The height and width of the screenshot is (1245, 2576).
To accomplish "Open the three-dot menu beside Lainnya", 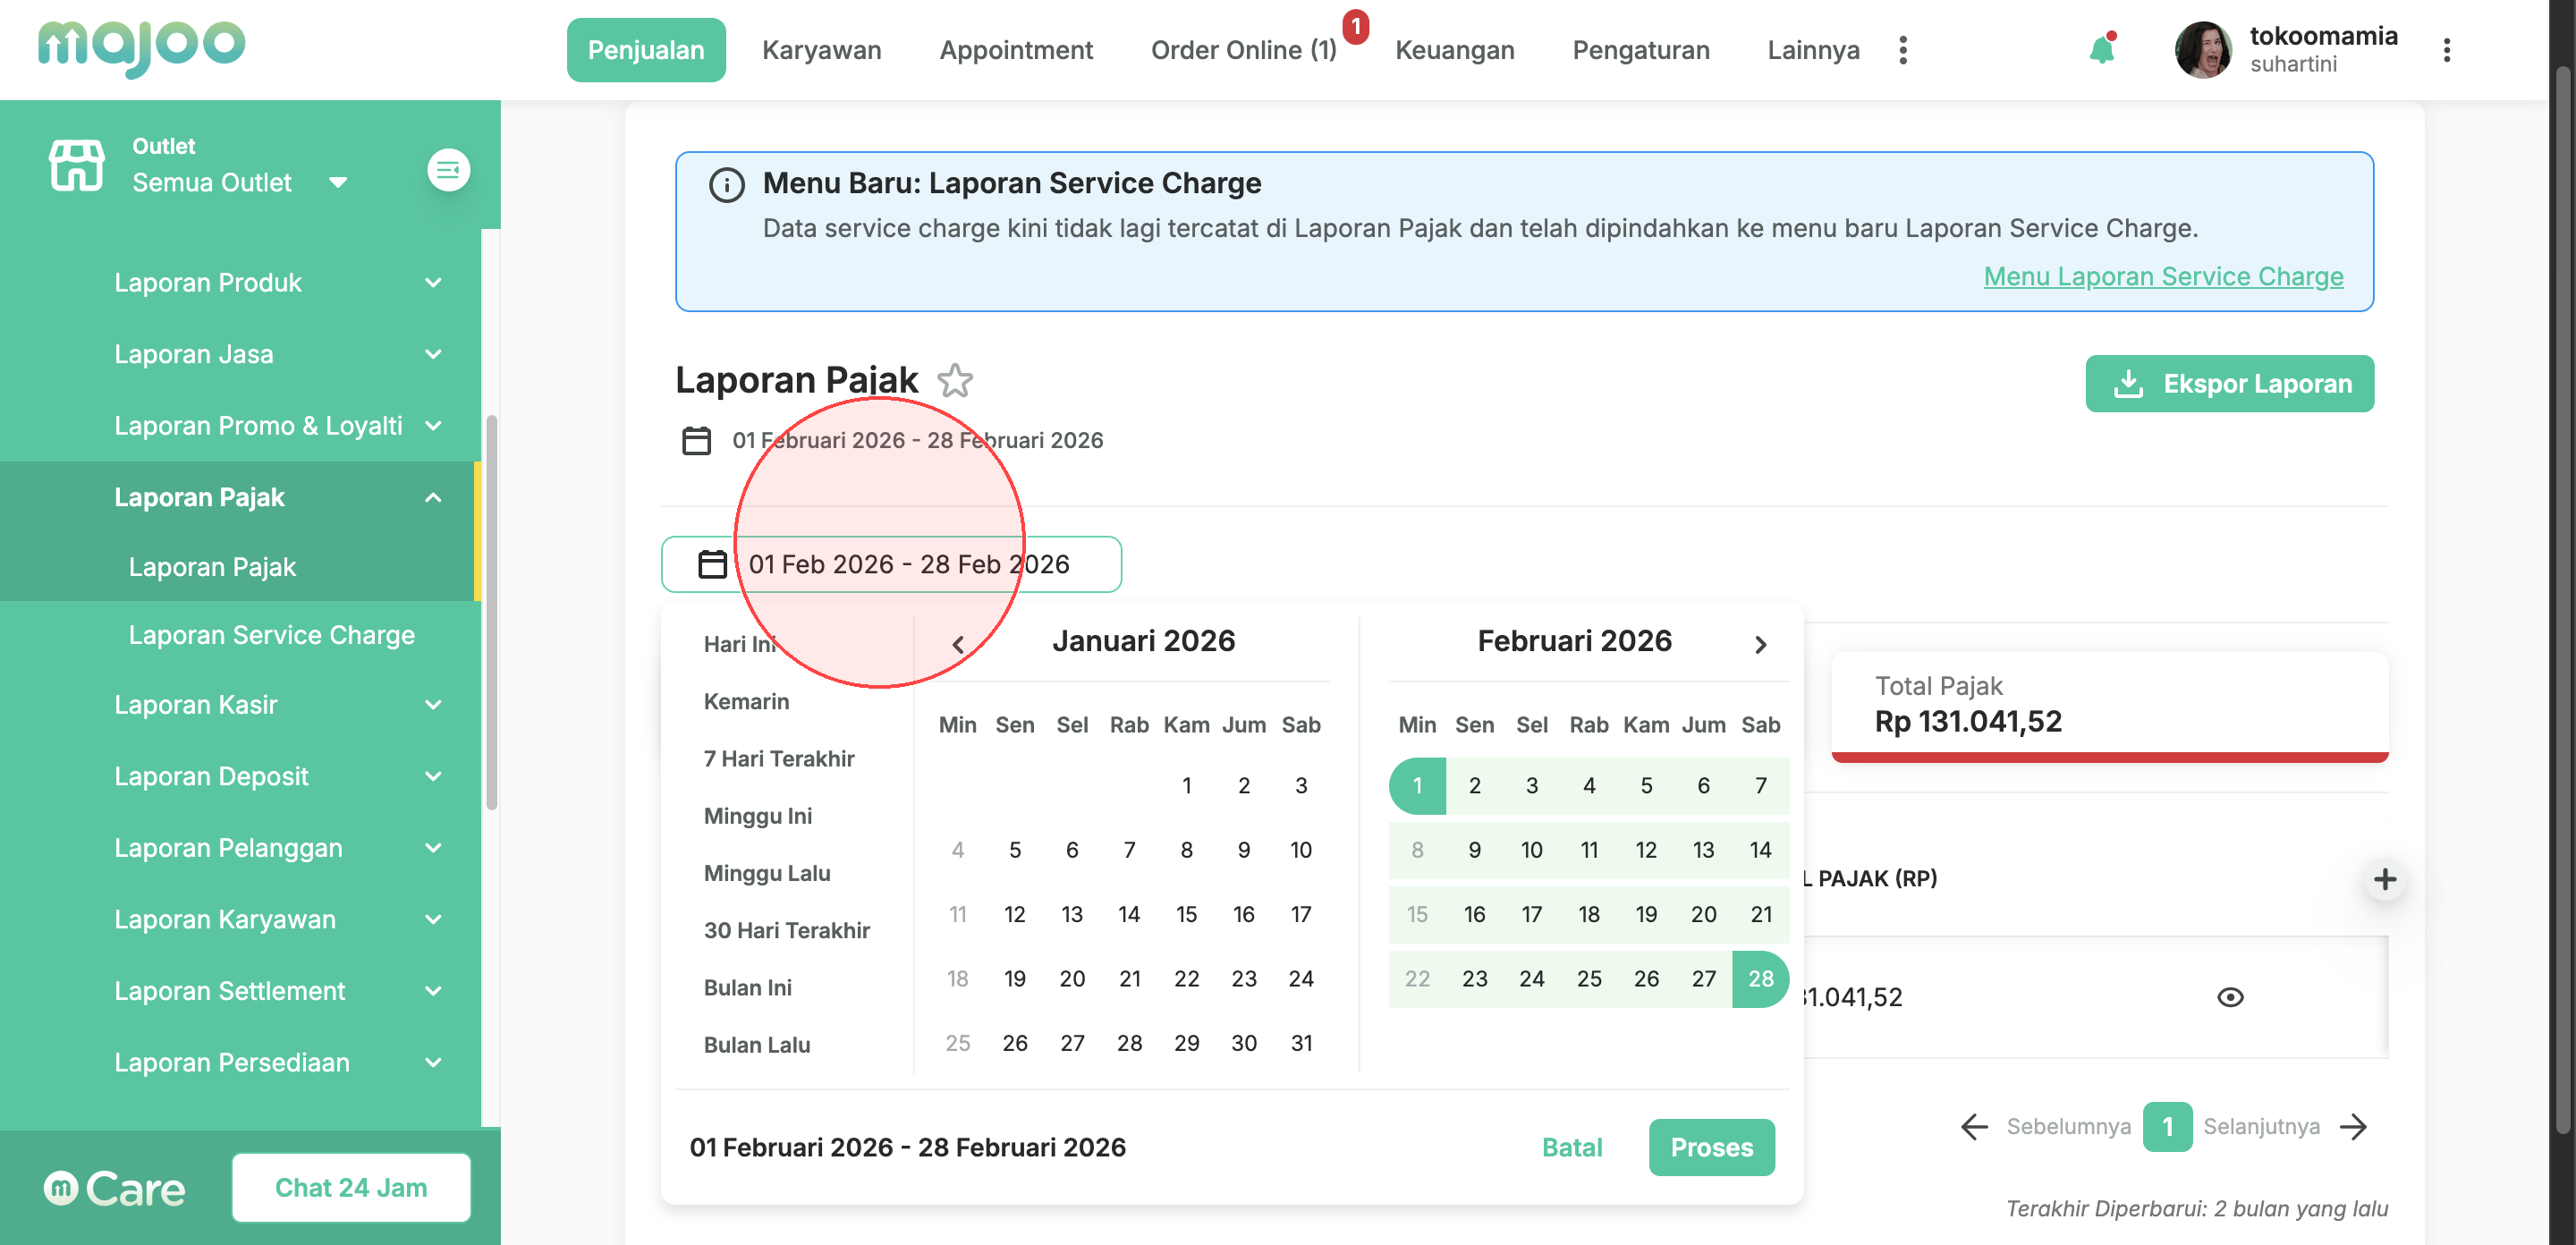I will [x=1902, y=50].
